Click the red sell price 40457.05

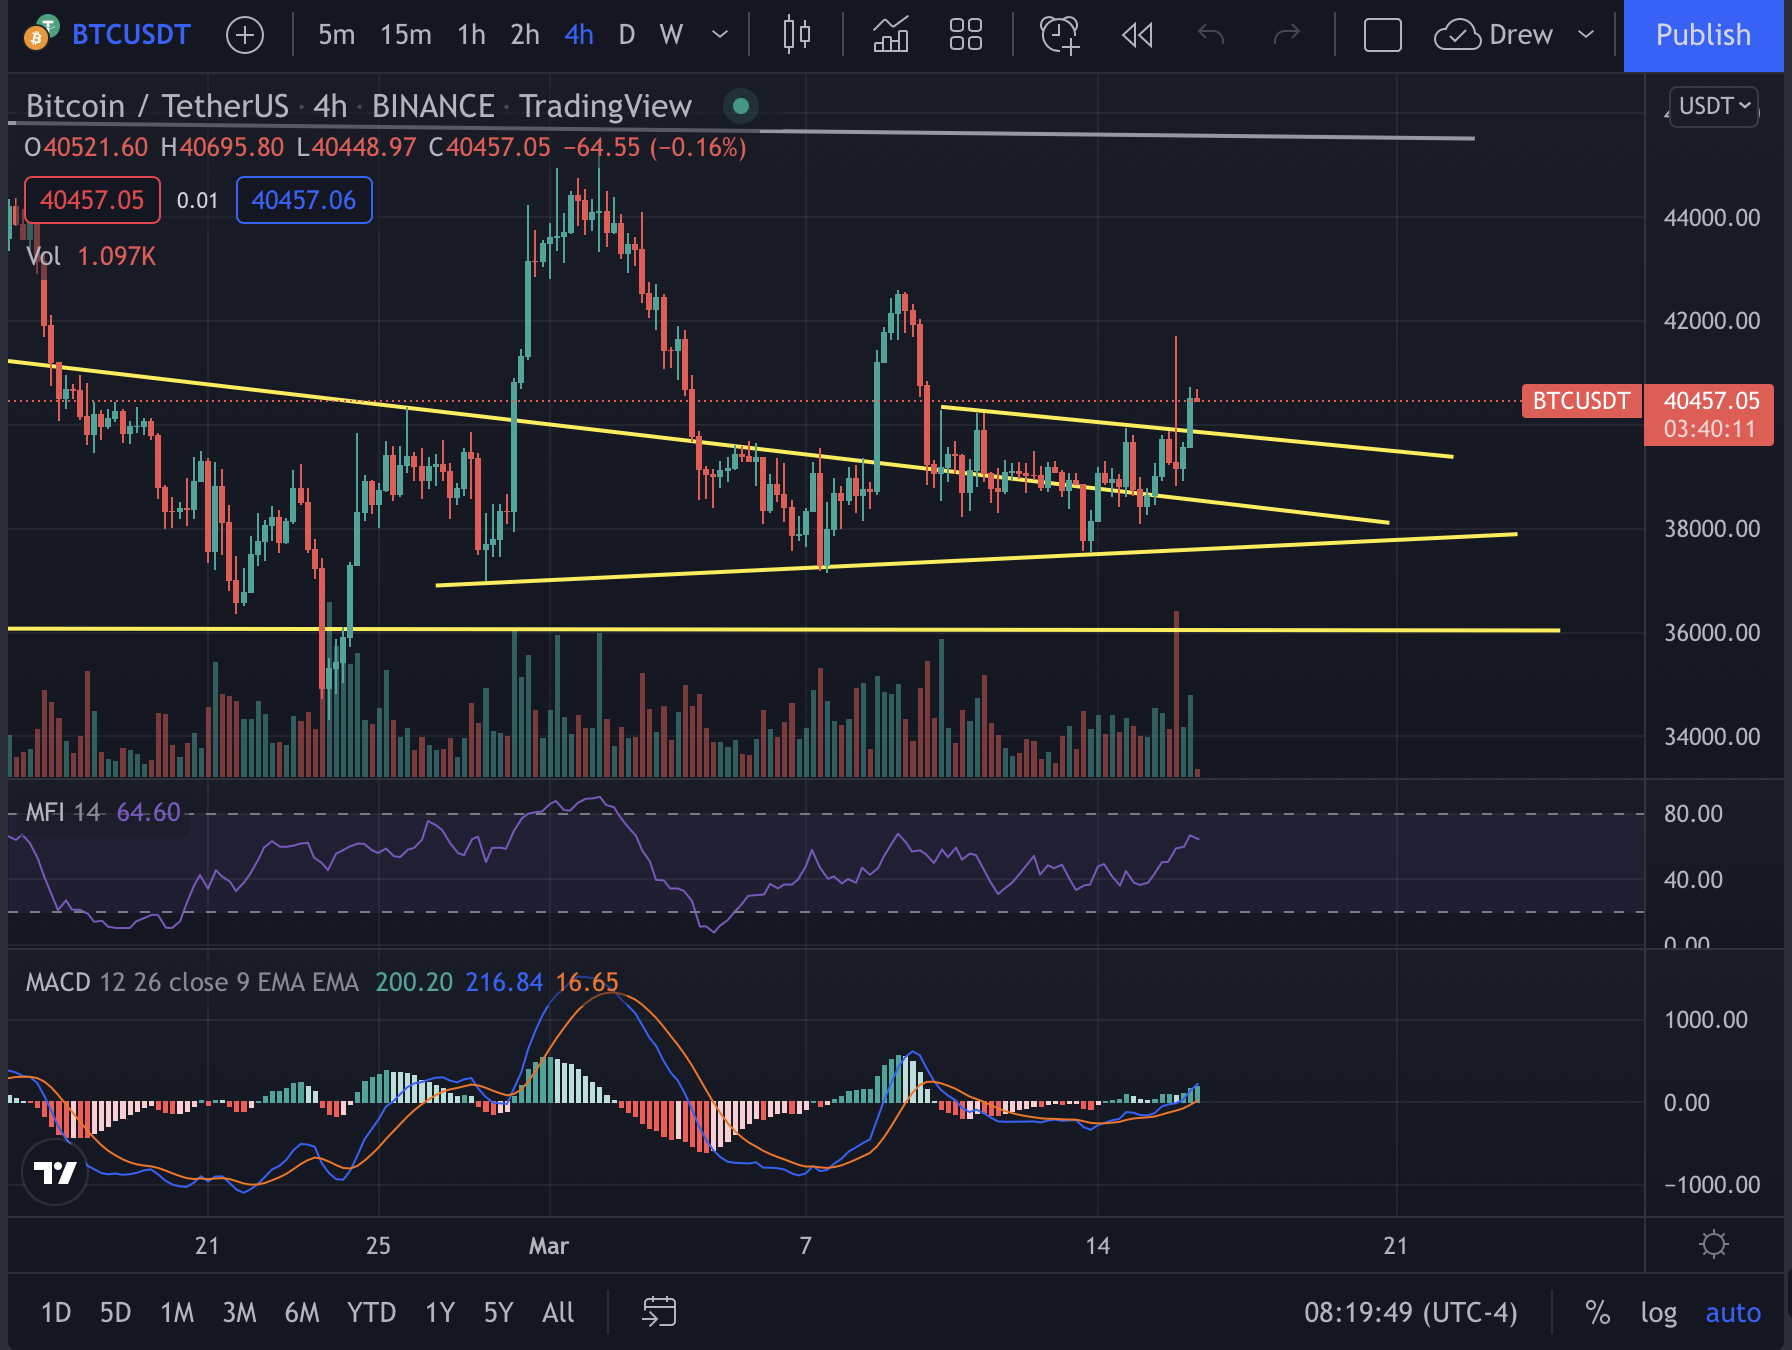point(92,200)
